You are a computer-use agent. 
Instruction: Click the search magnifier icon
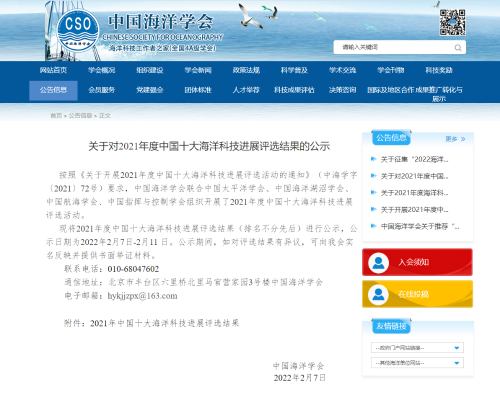[458, 48]
